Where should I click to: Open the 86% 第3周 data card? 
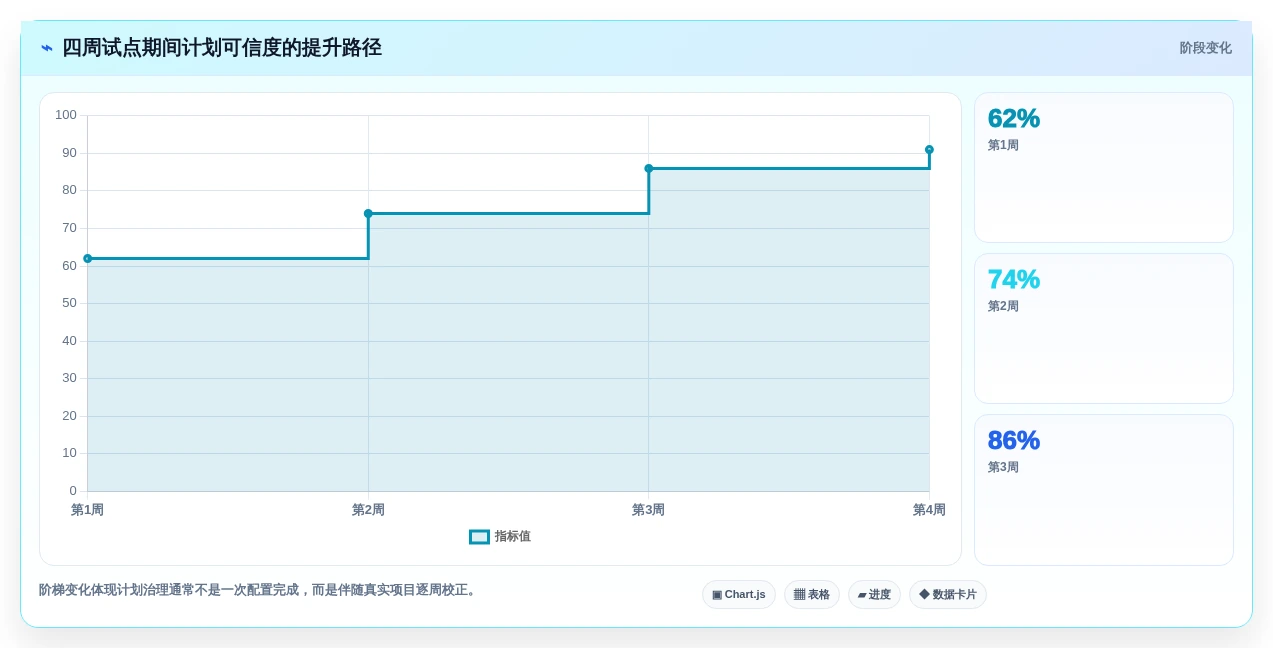pos(1104,490)
